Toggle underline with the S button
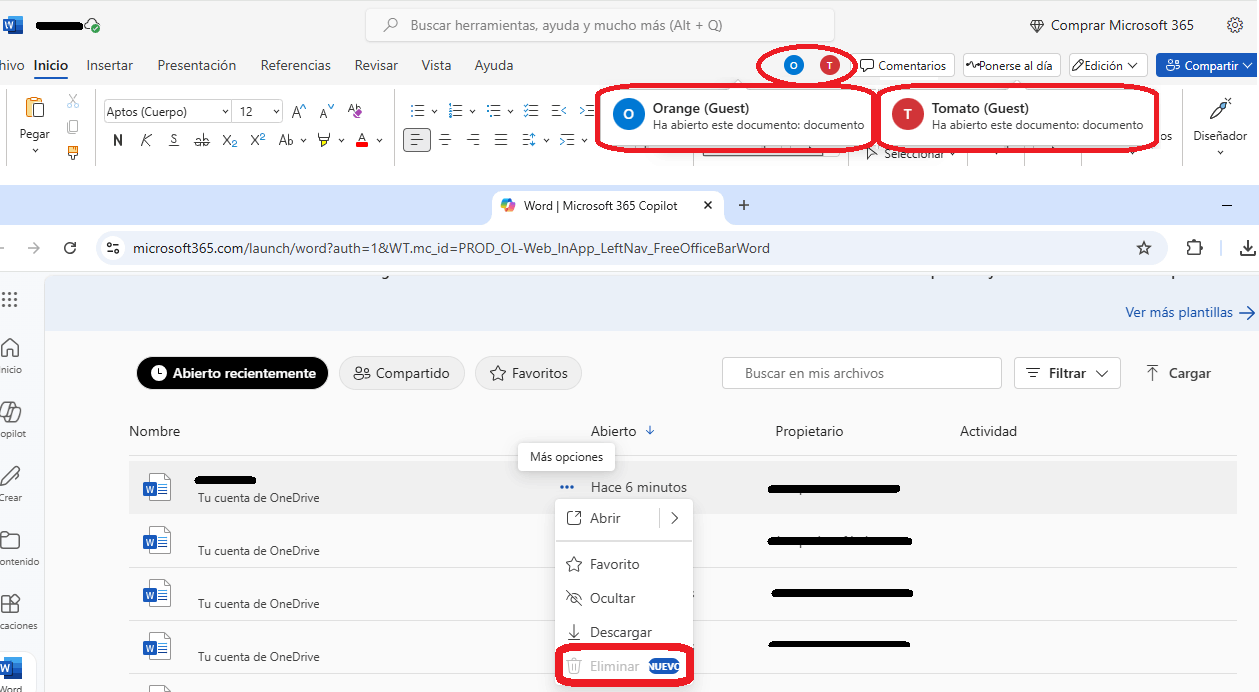The width and height of the screenshot is (1259, 692). 174,140
